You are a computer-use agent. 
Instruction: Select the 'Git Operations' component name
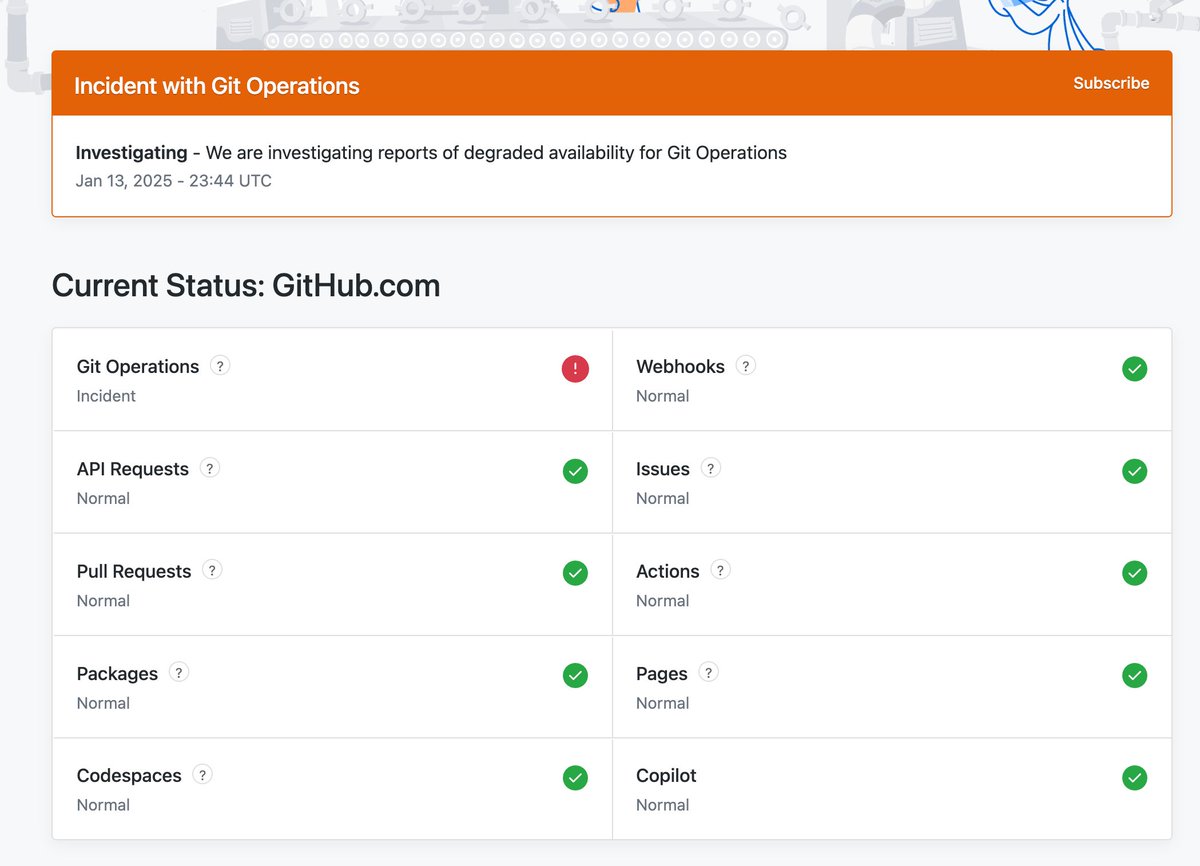tap(138, 367)
